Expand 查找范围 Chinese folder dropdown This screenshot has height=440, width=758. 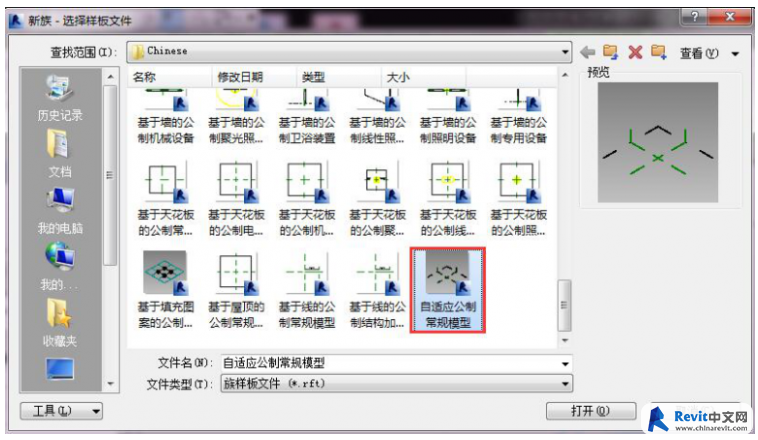pos(565,52)
